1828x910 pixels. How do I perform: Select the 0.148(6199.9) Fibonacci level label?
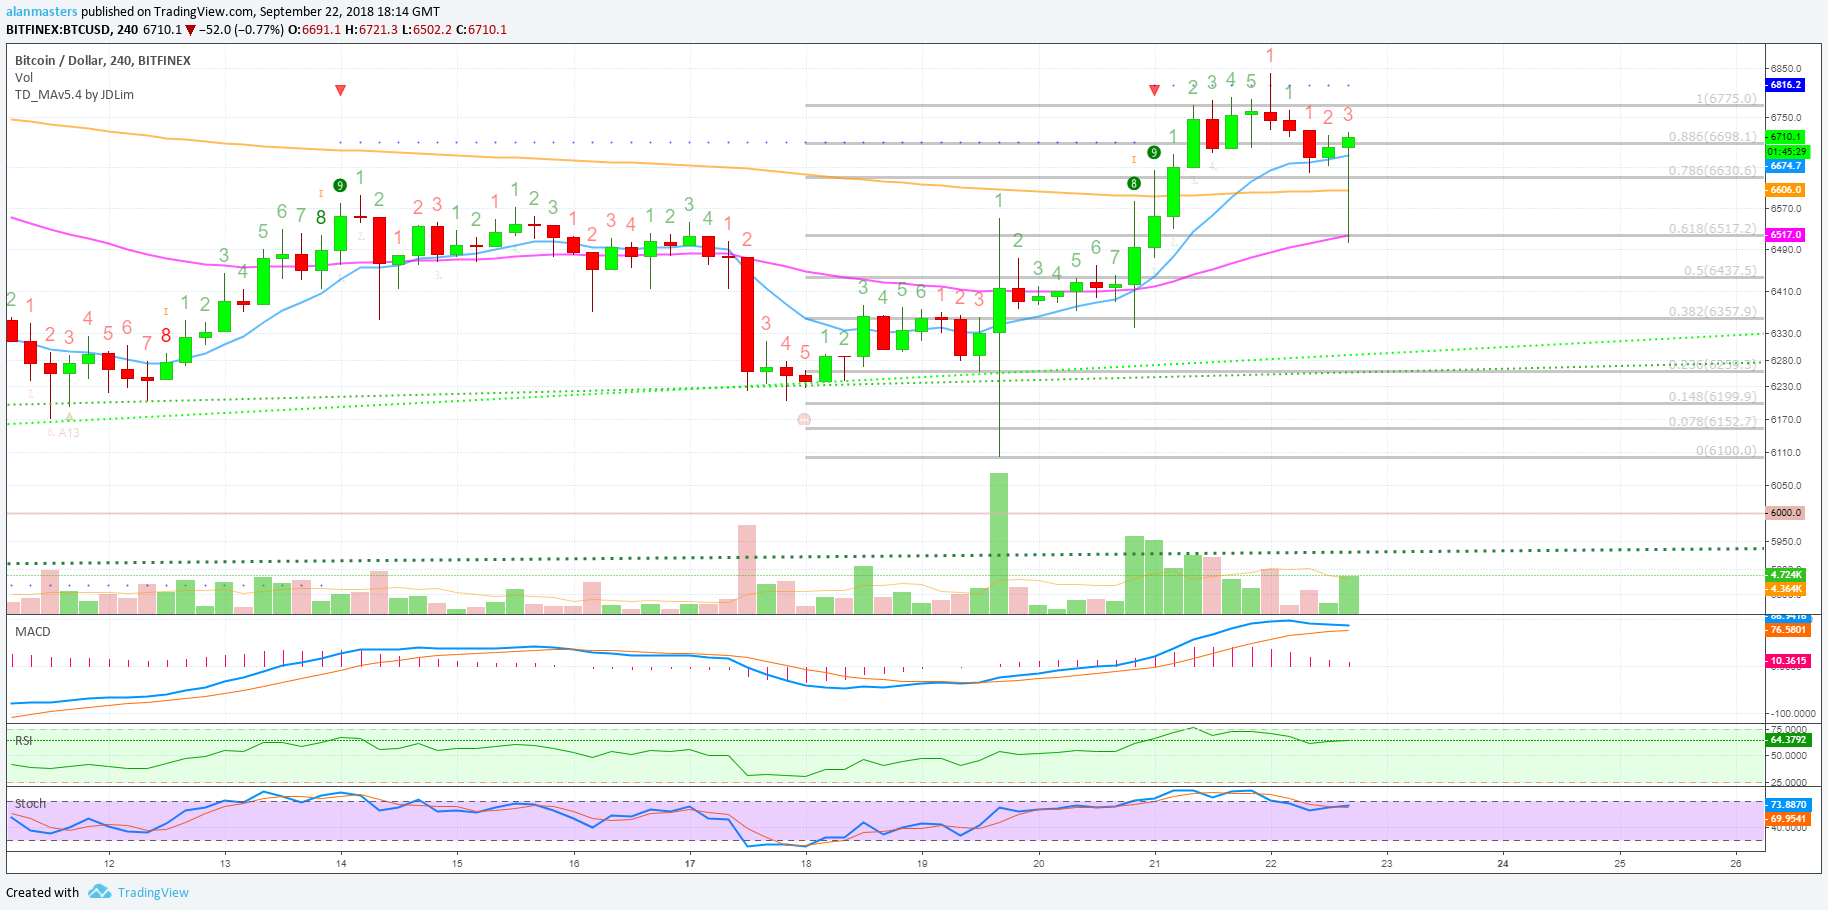click(1712, 397)
